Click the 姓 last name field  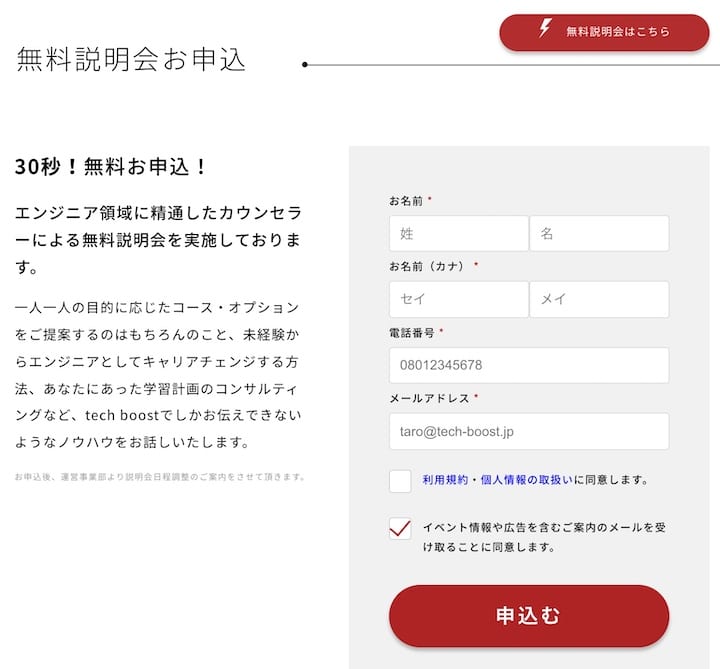pyautogui.click(x=459, y=234)
